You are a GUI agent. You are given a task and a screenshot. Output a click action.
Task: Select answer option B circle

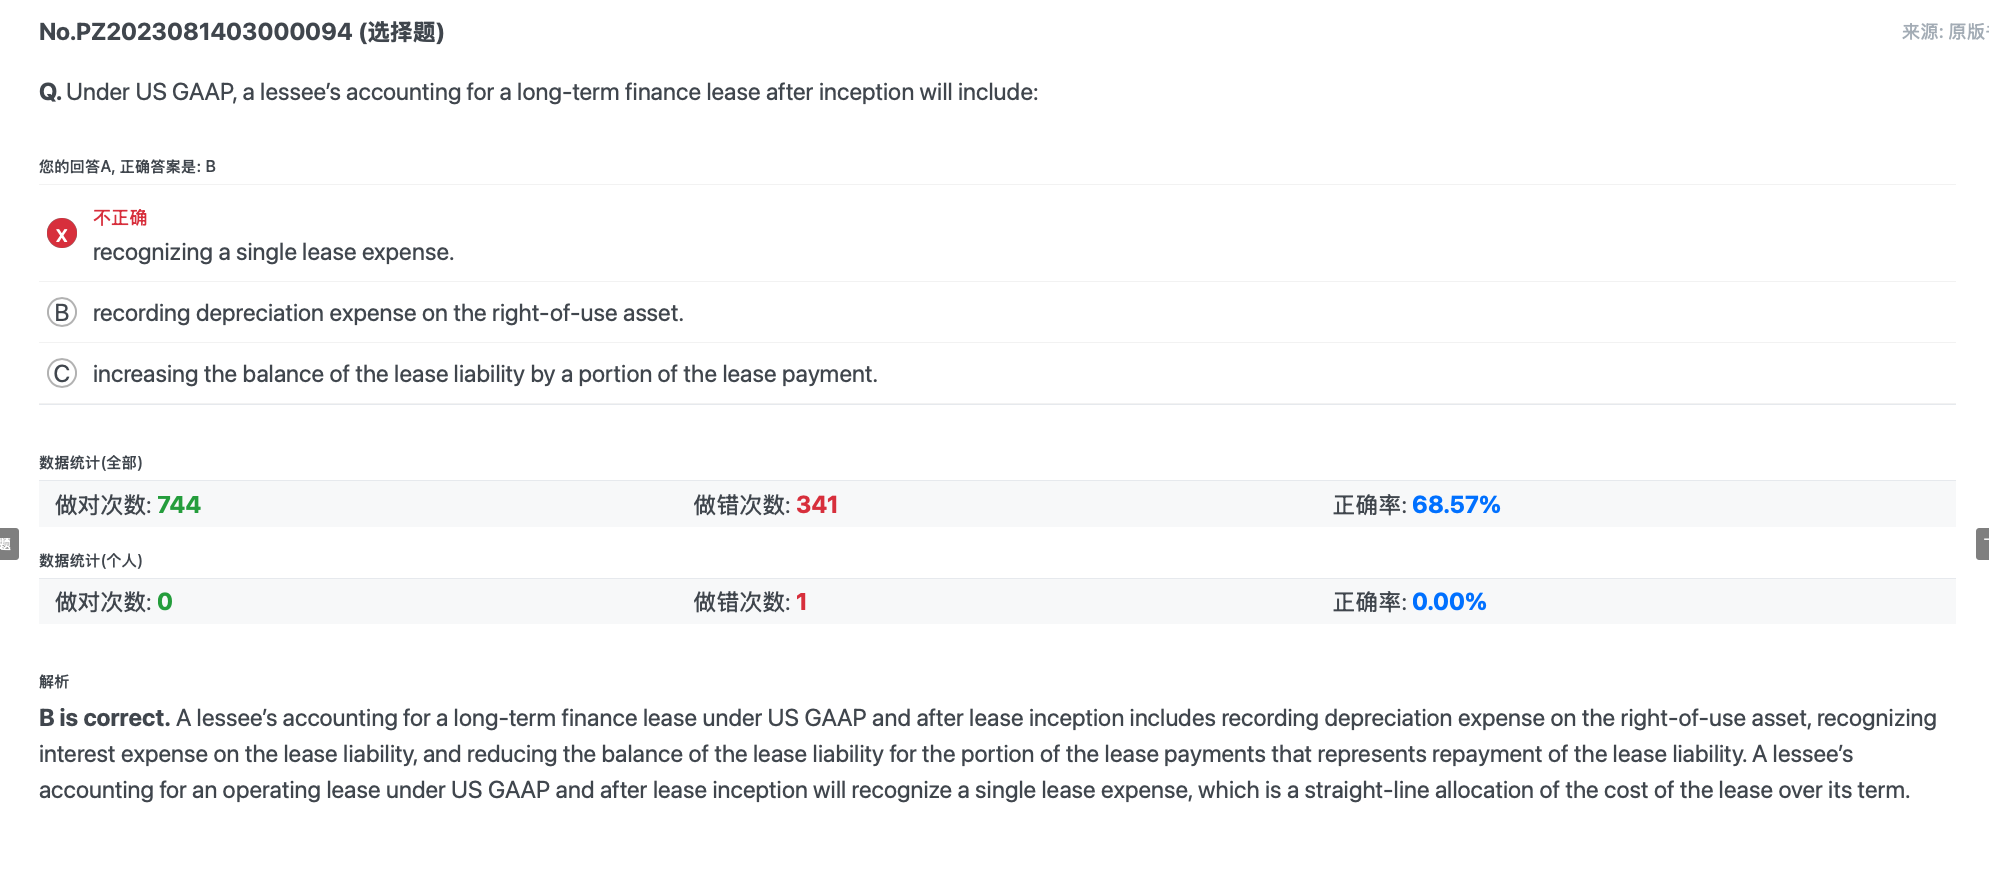[x=62, y=313]
